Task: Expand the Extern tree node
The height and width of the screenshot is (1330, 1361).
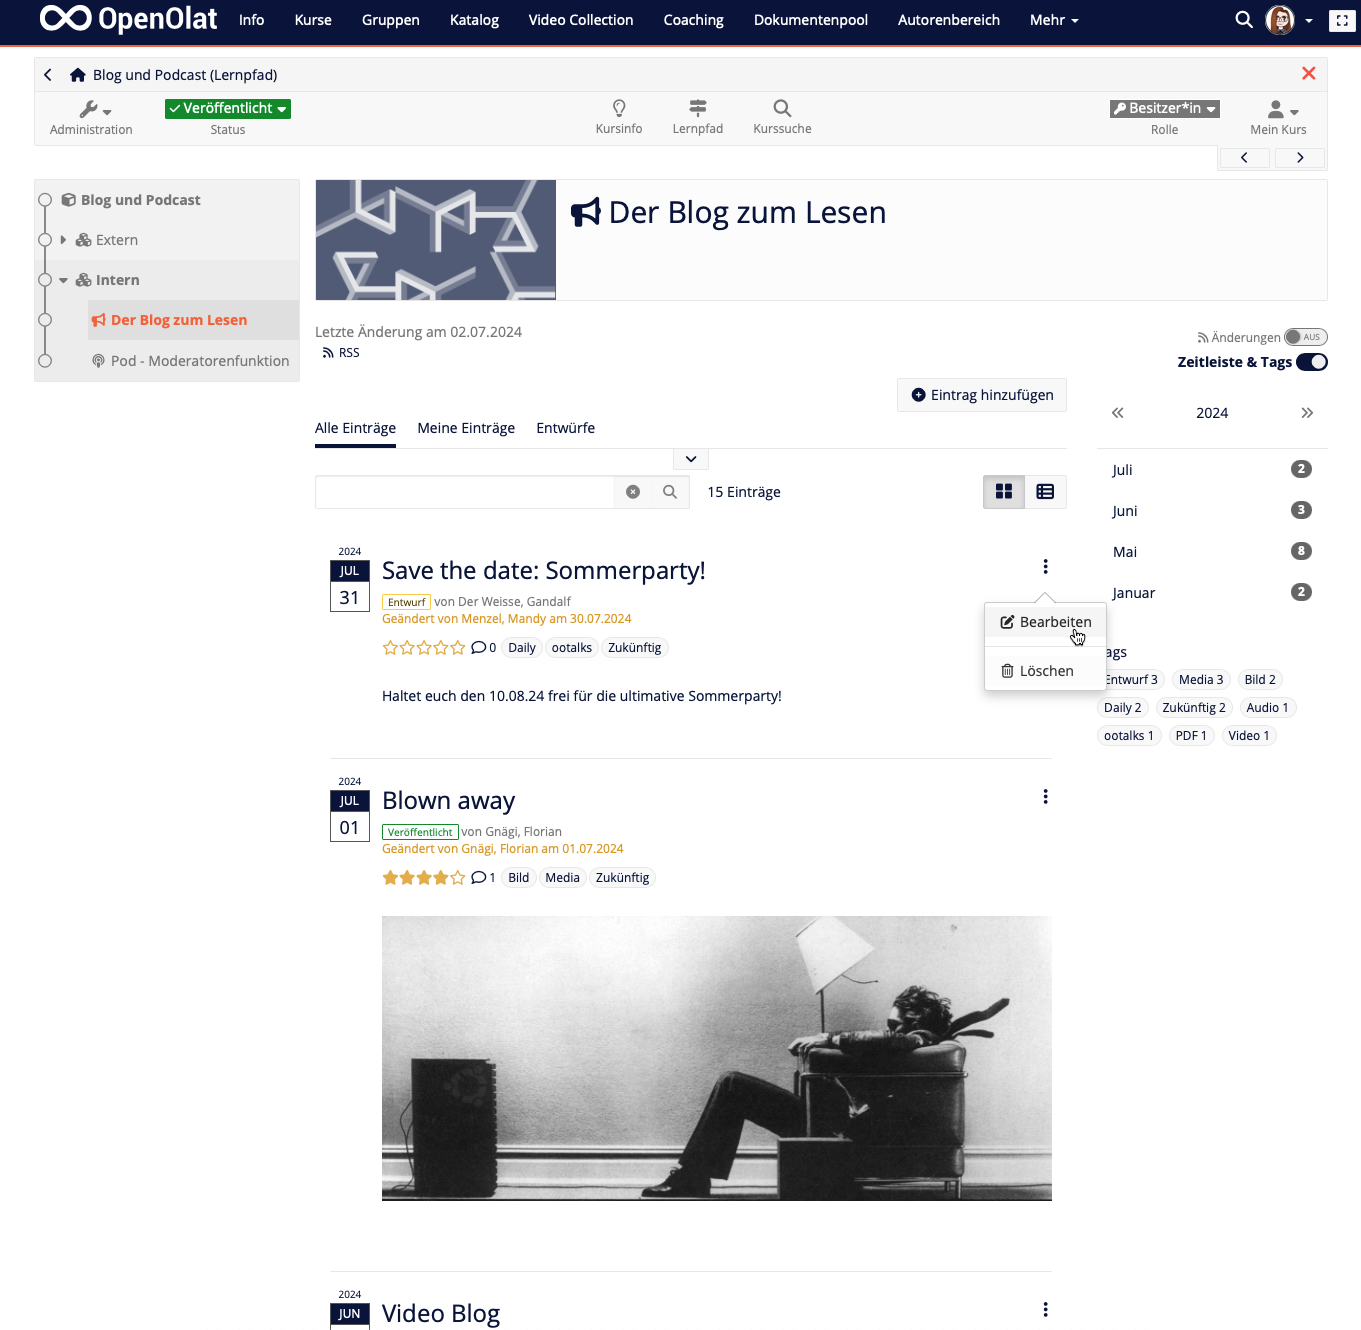Action: 62,239
